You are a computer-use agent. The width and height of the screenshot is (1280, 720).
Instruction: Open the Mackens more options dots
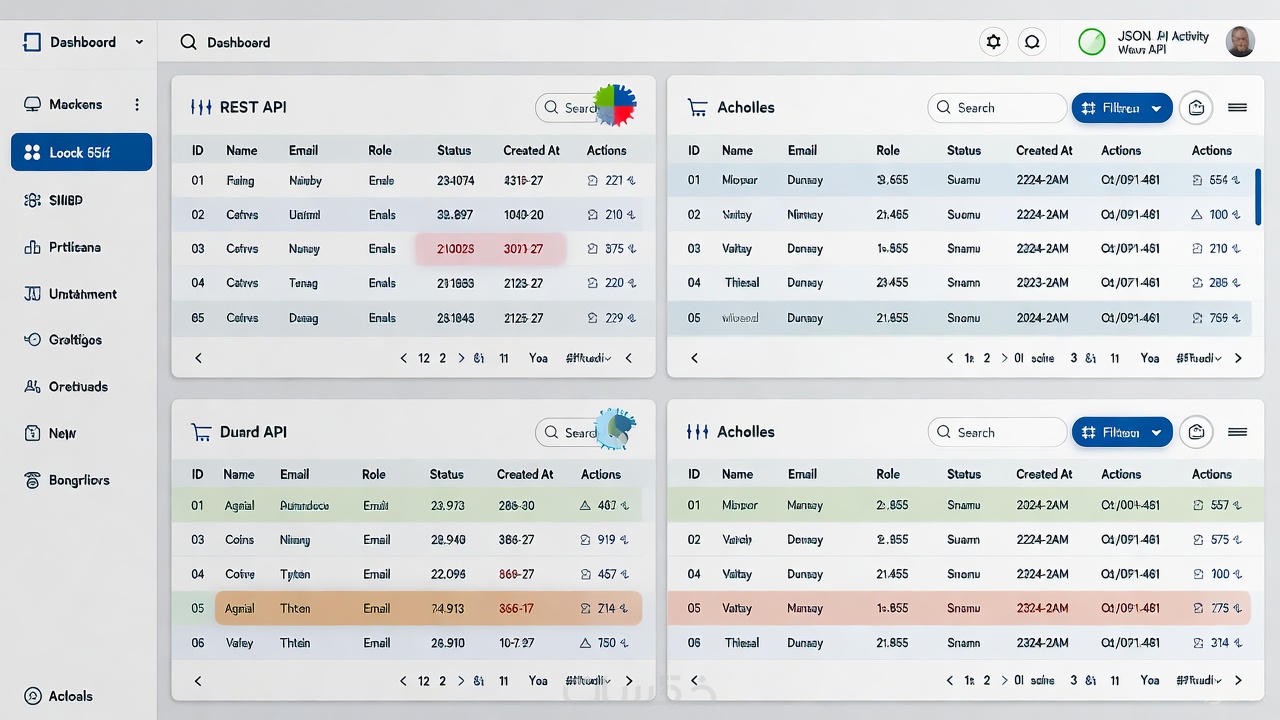point(137,104)
